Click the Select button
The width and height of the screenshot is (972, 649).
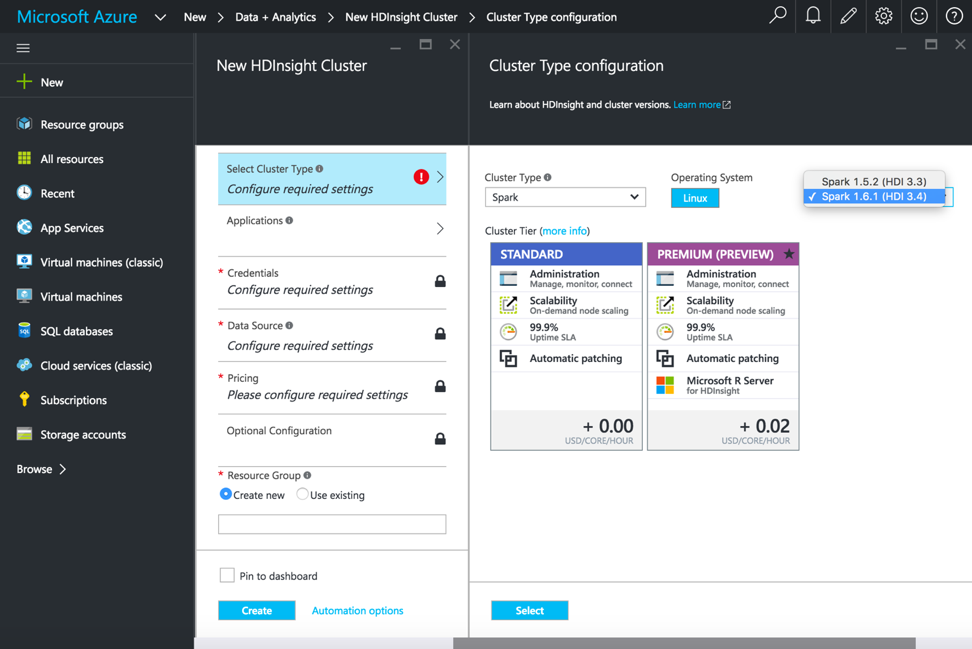pyautogui.click(x=529, y=611)
